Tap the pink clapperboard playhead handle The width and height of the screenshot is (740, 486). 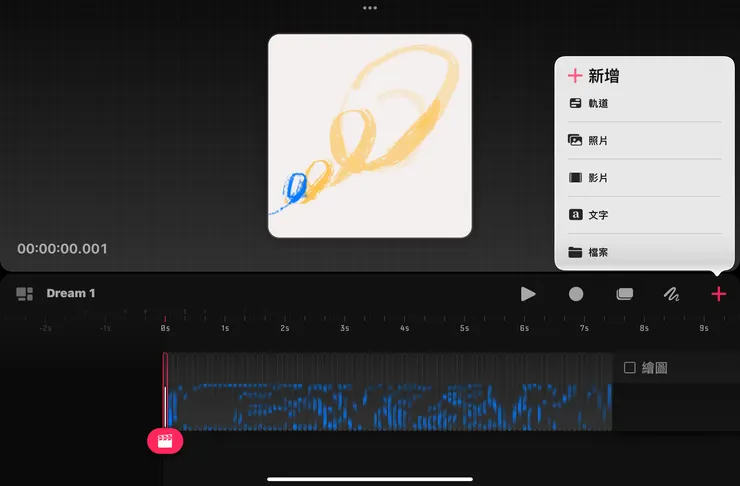(165, 441)
